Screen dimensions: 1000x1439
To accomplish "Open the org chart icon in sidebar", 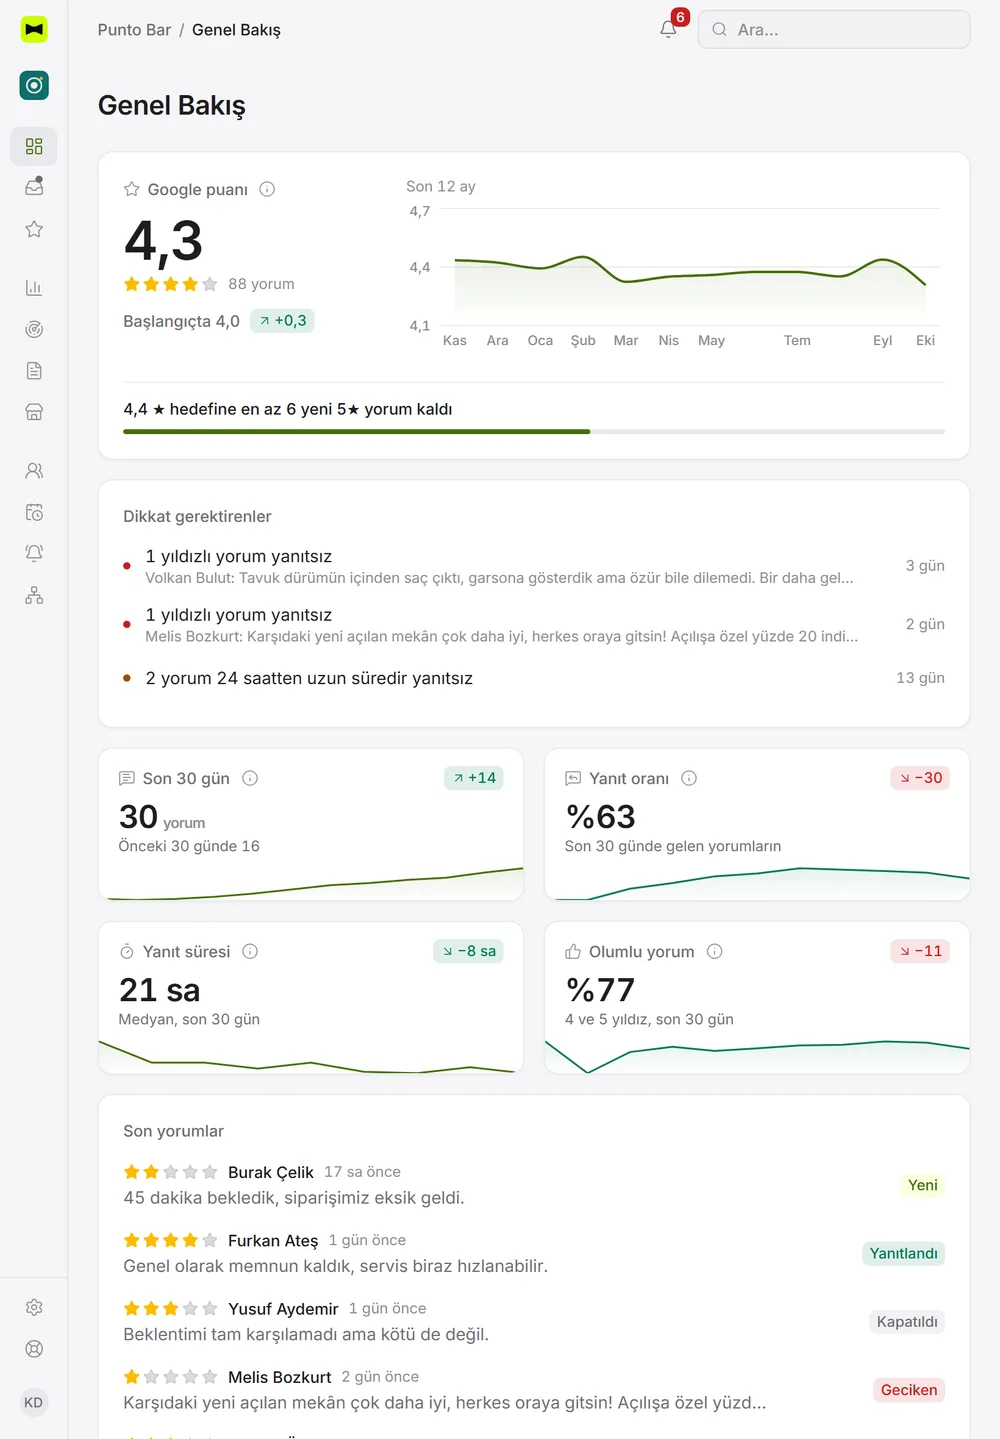I will (x=34, y=596).
